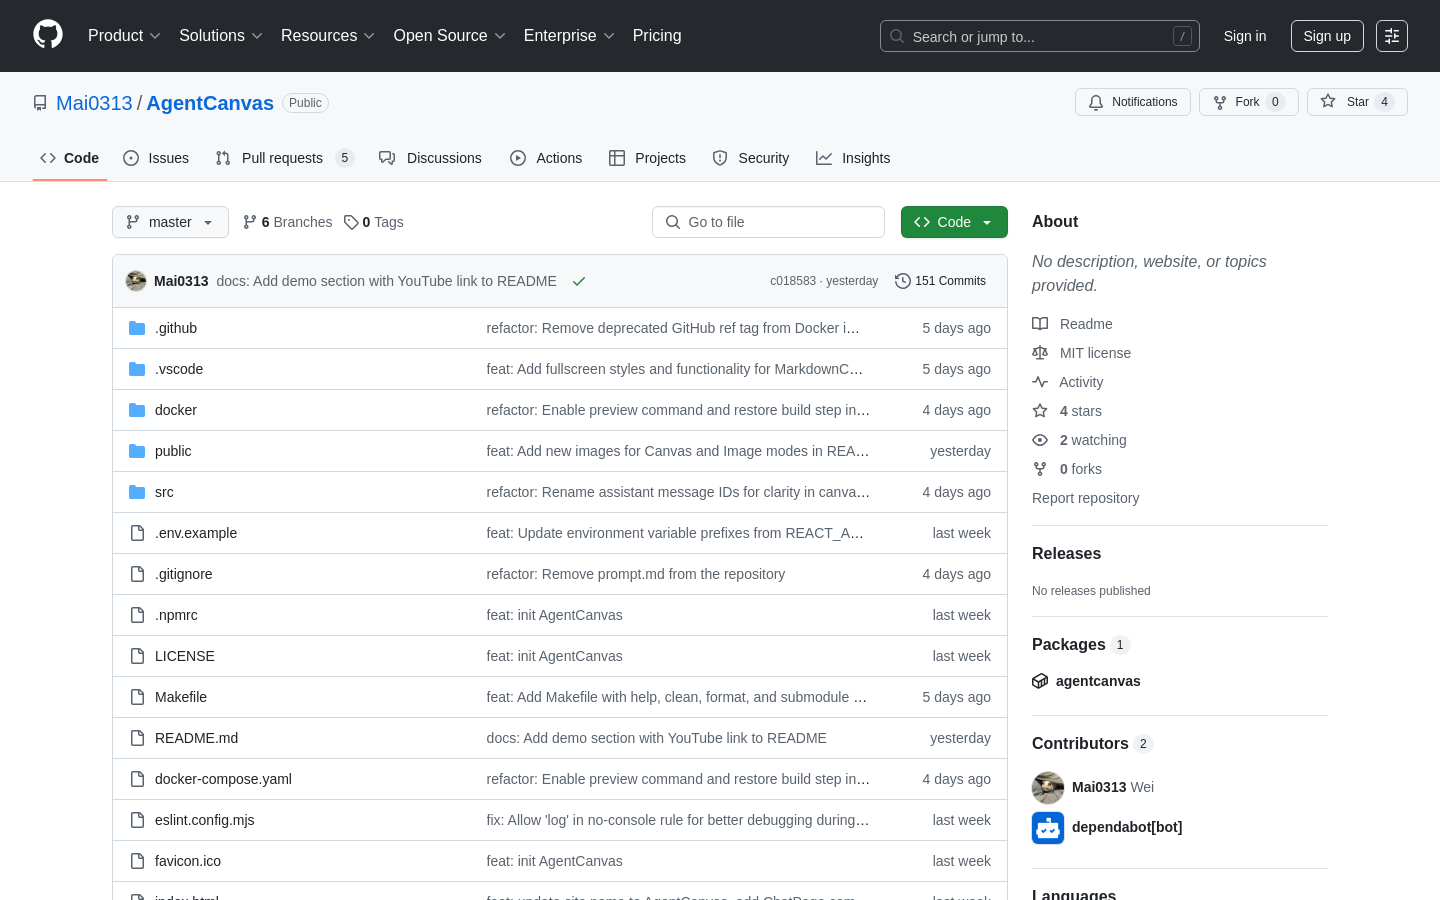The height and width of the screenshot is (900, 1440).
Task: Expand the Solutions menu
Action: click(x=221, y=36)
